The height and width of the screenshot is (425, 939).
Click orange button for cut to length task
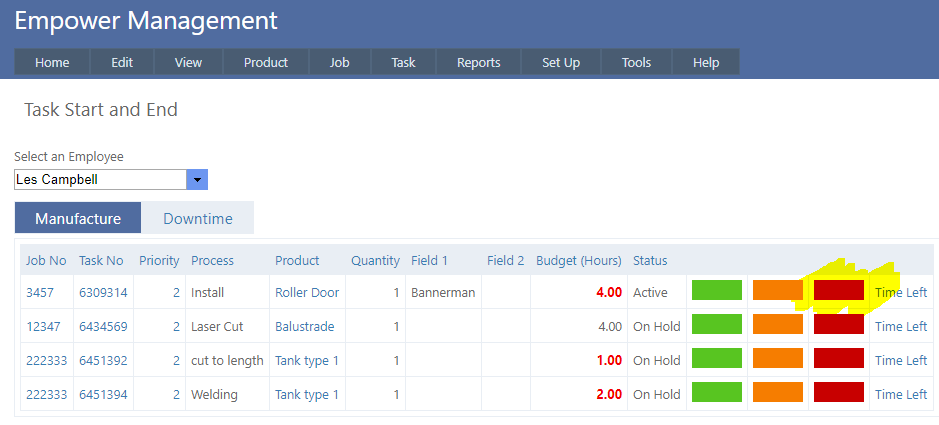[x=777, y=359]
